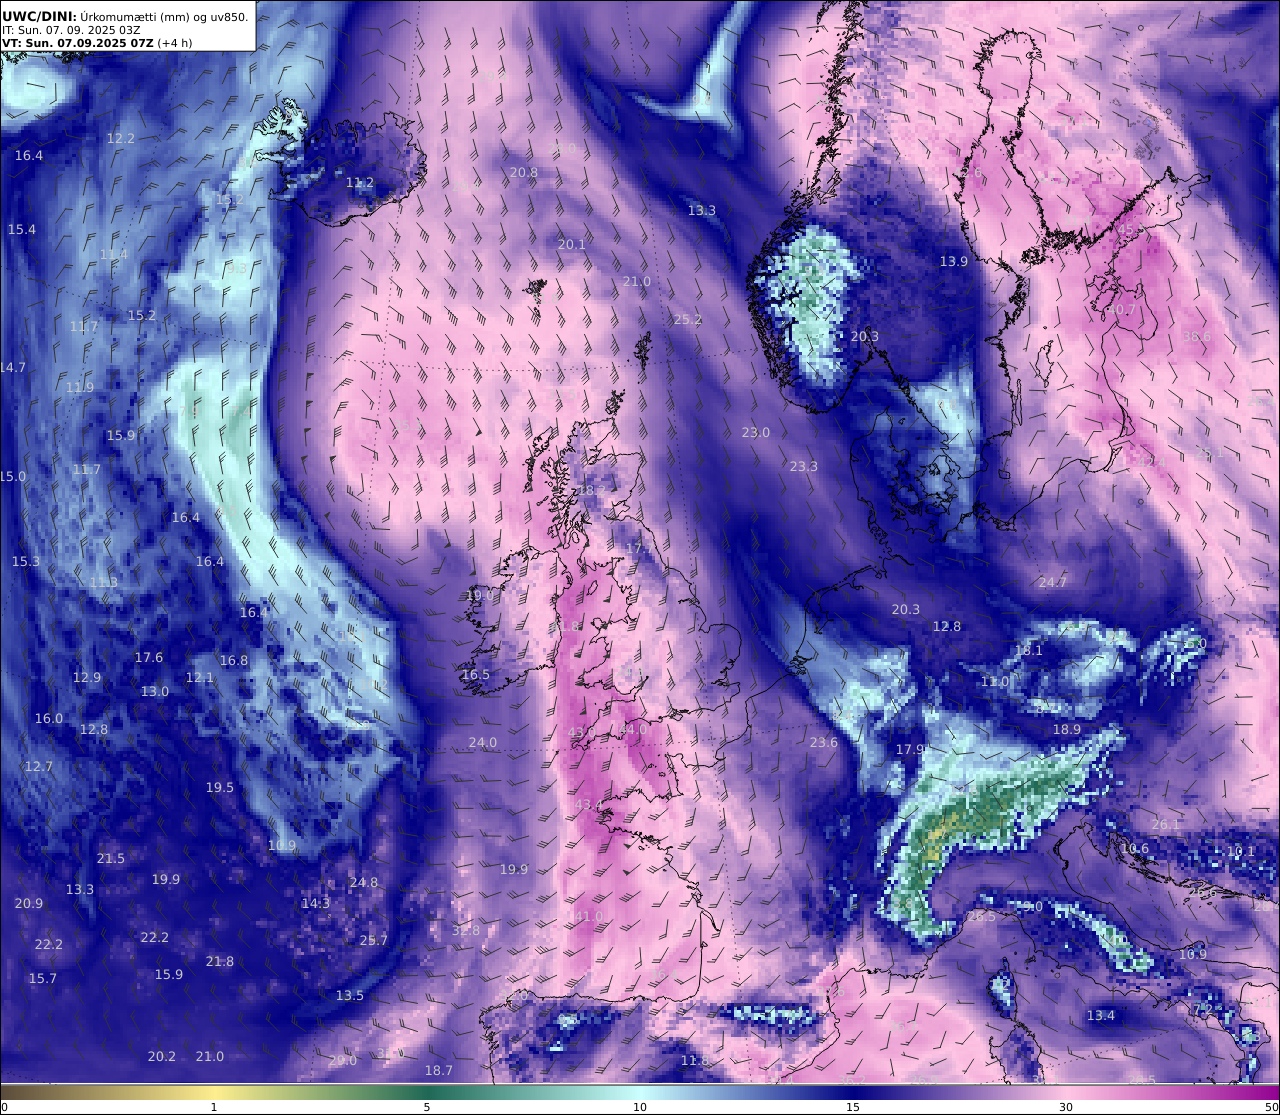
Task: Click the map value 32.8
Action: (466, 931)
